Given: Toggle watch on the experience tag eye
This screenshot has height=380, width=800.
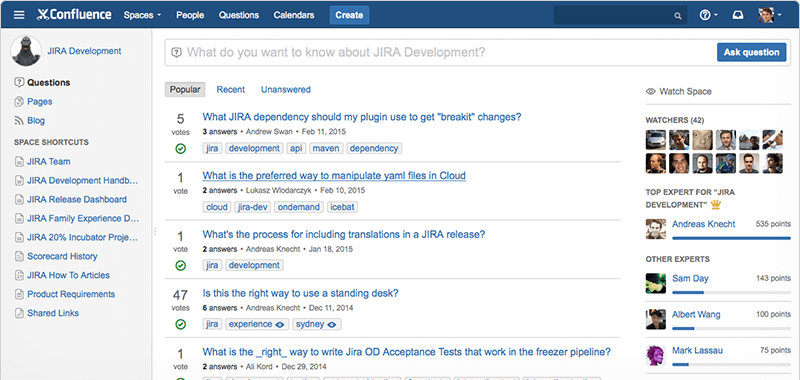Looking at the screenshot, I should pos(281,324).
